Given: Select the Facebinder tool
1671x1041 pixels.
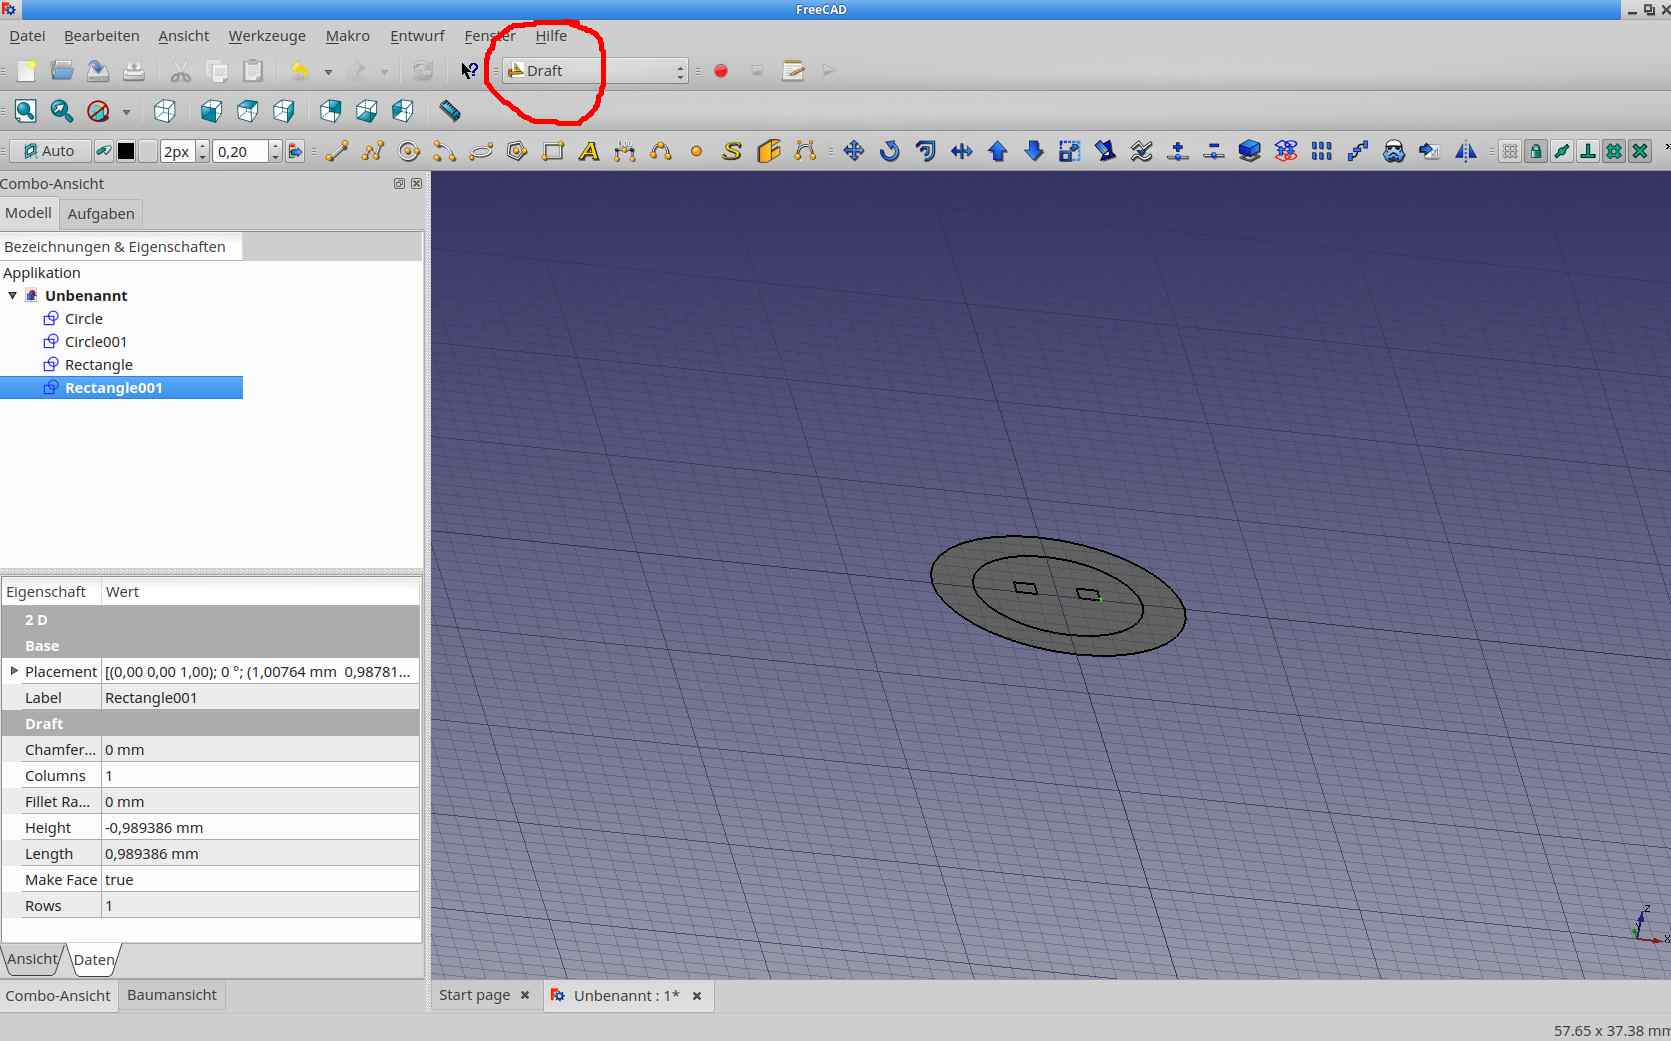Looking at the screenshot, I should click(769, 151).
